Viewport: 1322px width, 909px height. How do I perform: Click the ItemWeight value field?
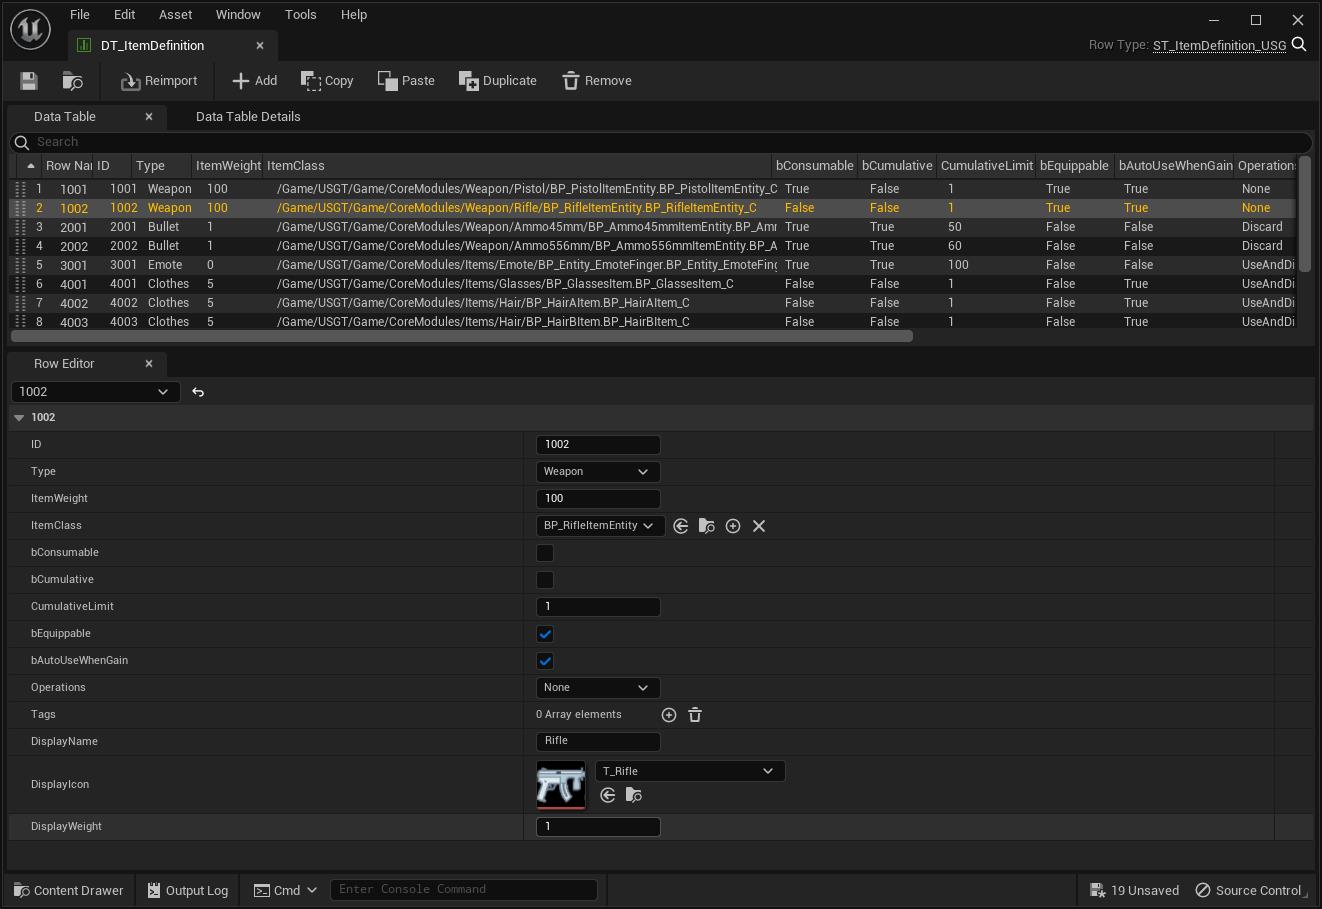click(x=598, y=499)
